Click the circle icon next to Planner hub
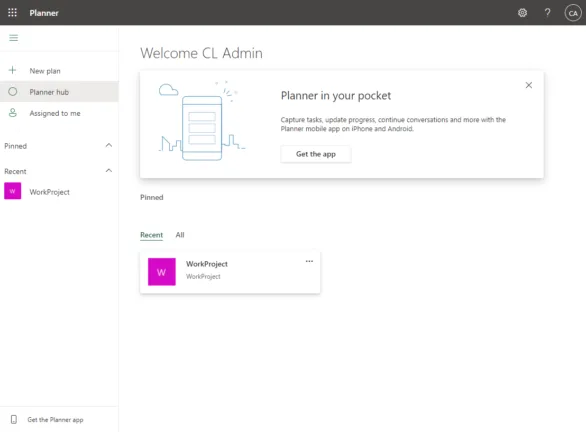Image resolution: width=586 pixels, height=432 pixels. pyautogui.click(x=13, y=92)
